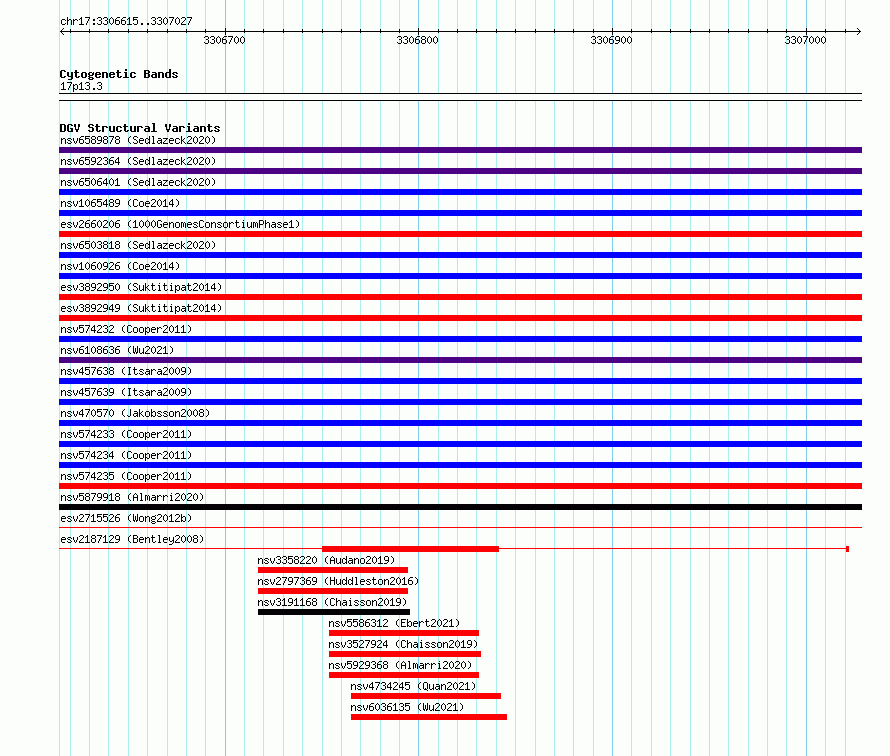Click nsv2797369 (Huddleston2016) label
890x756 pixels.
click(338, 581)
